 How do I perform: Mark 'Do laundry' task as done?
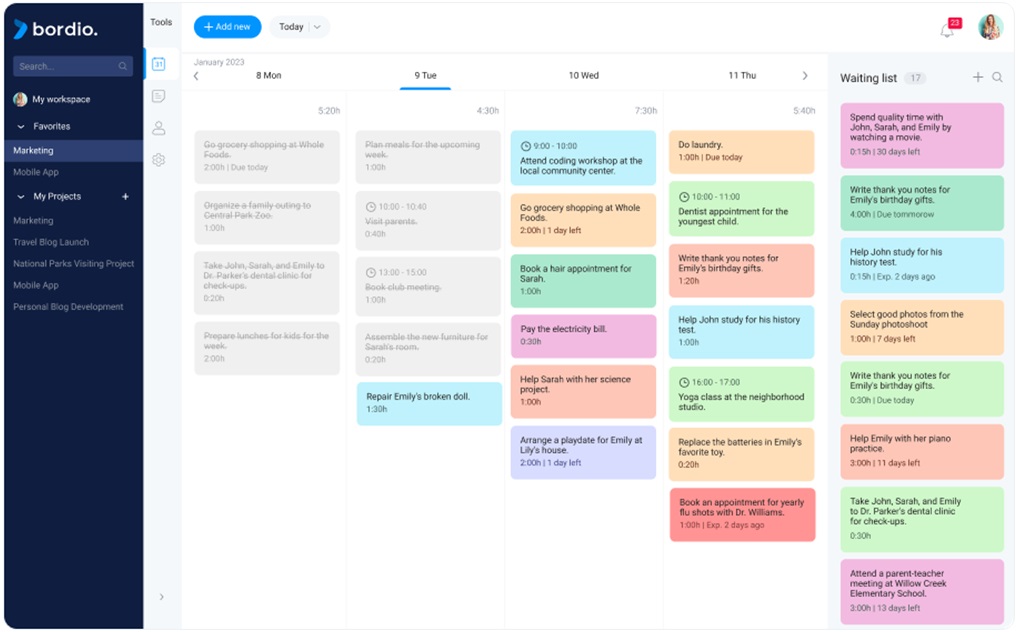(741, 152)
